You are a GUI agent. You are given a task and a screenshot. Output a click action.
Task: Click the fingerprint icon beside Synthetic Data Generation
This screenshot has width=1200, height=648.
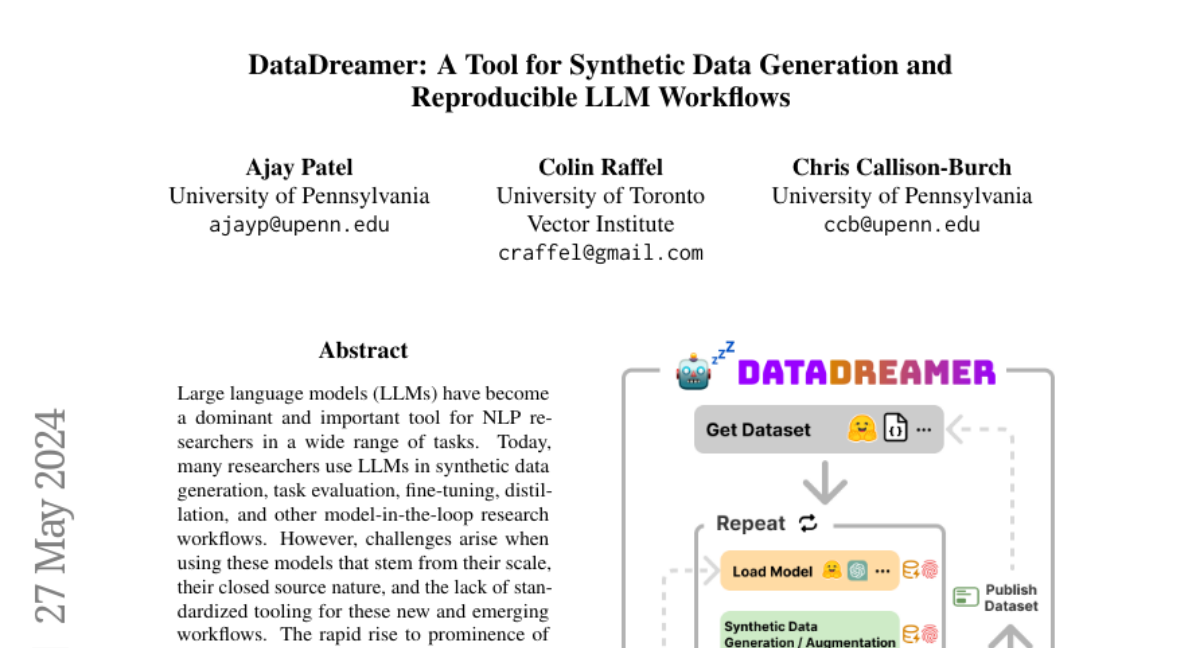(930, 633)
